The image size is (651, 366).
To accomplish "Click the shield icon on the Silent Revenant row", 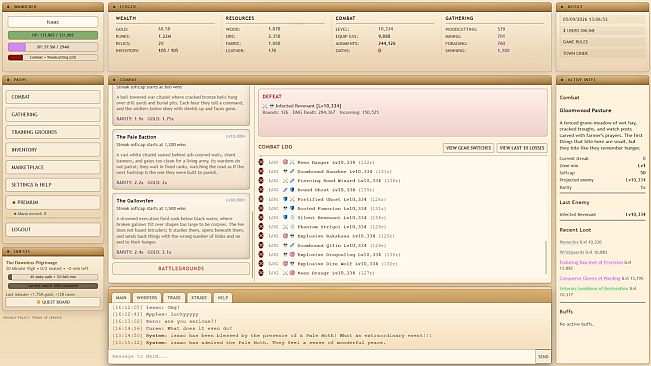I will pos(285,217).
